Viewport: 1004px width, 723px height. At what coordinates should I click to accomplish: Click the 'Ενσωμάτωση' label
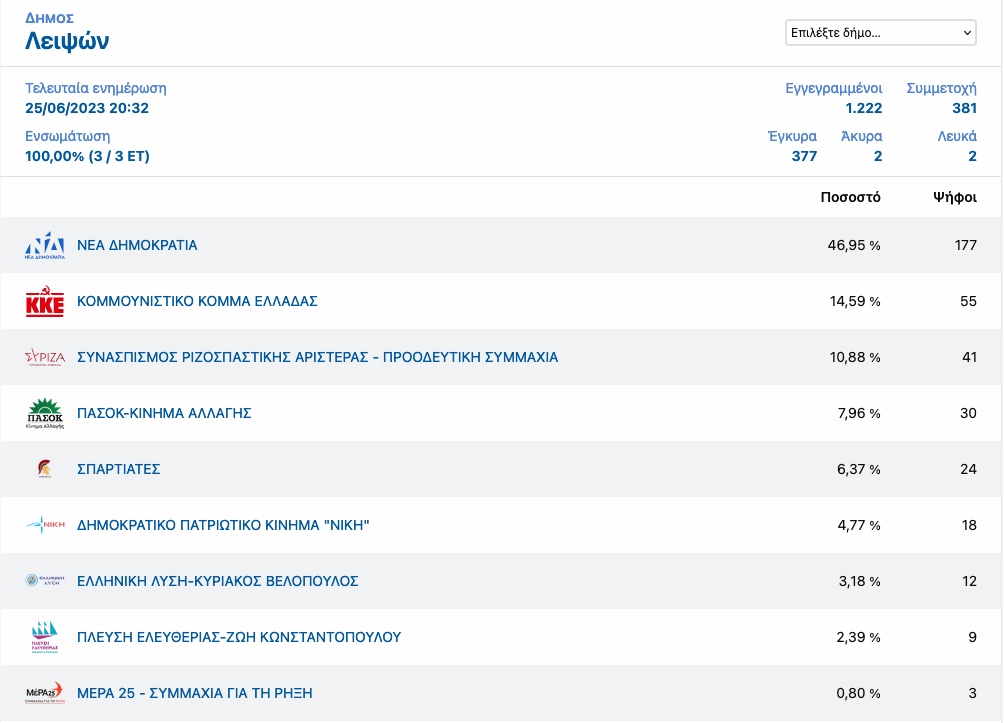pos(67,136)
